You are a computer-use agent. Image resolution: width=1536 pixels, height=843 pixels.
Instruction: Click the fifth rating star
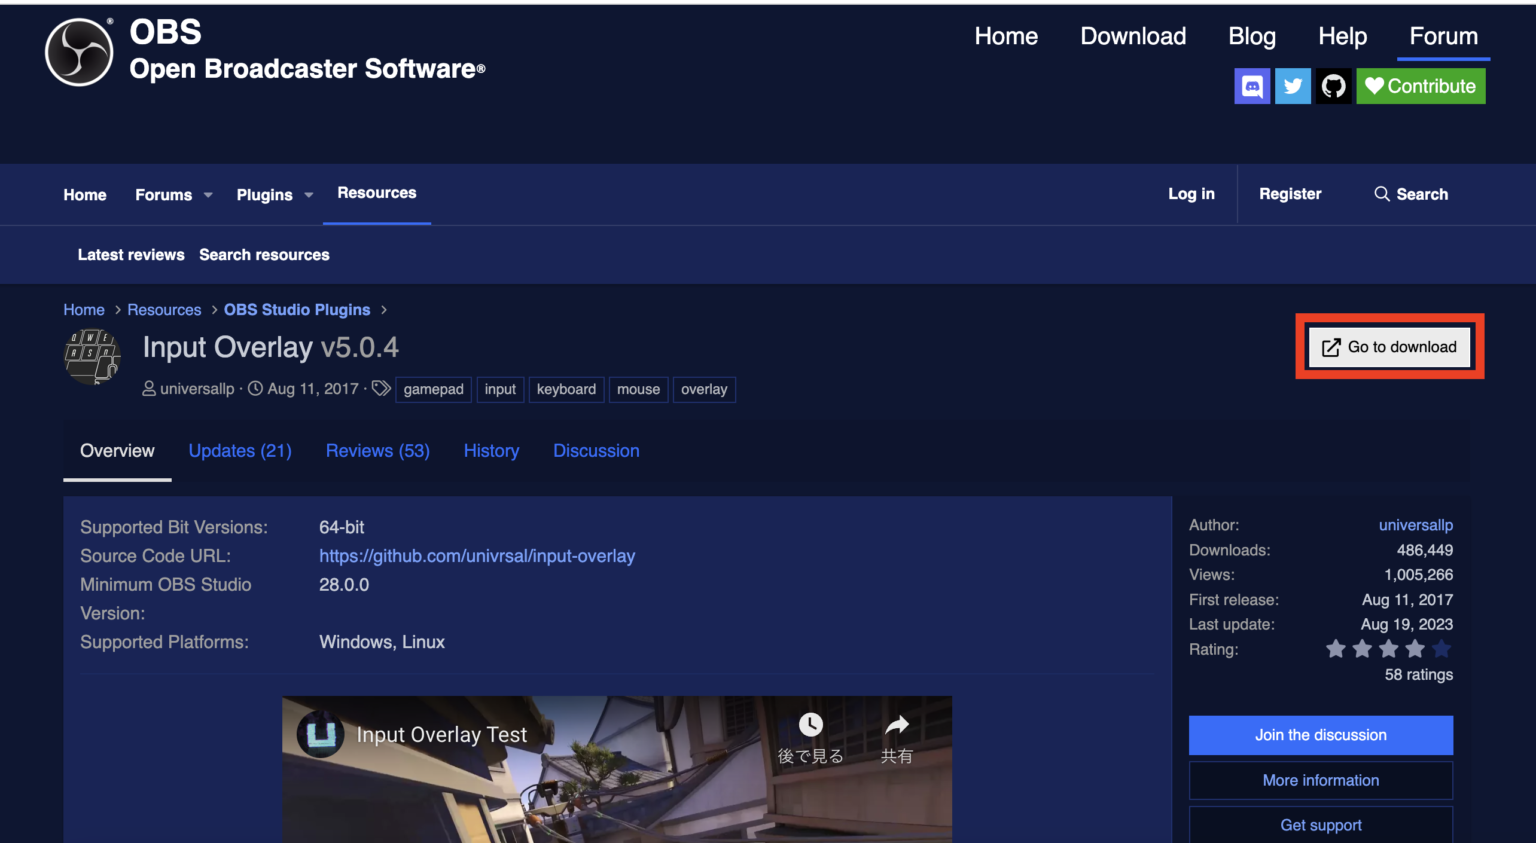tap(1441, 648)
